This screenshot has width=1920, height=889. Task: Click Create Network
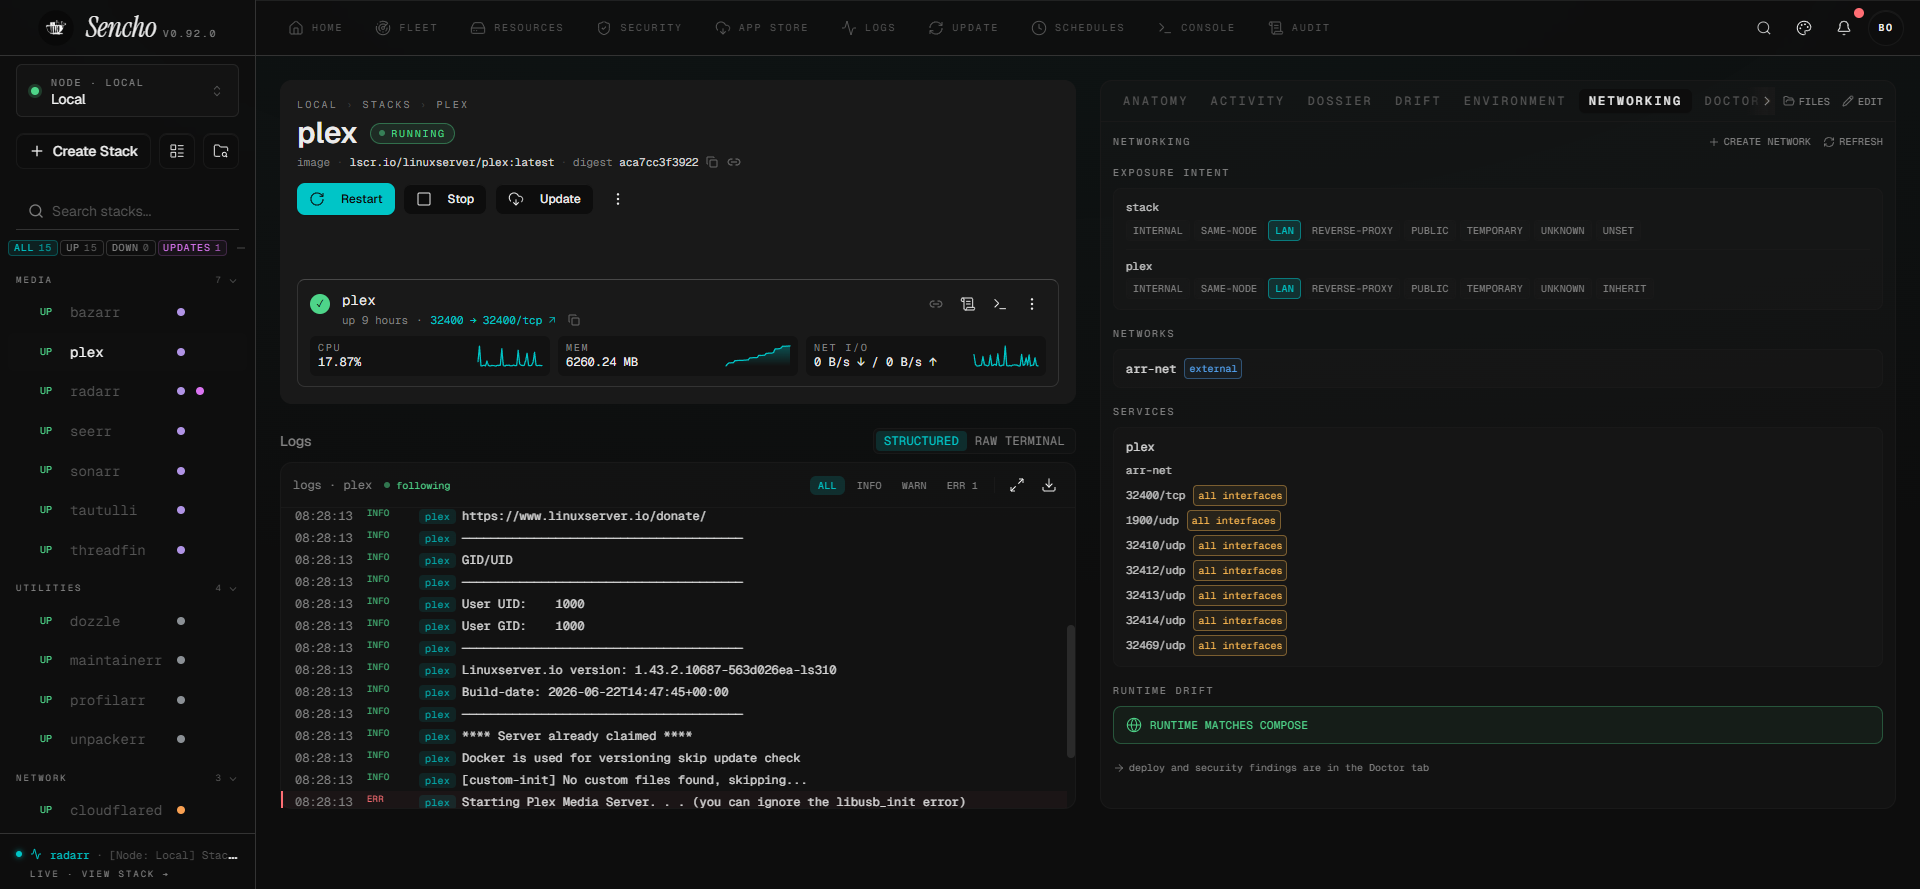pos(1760,142)
